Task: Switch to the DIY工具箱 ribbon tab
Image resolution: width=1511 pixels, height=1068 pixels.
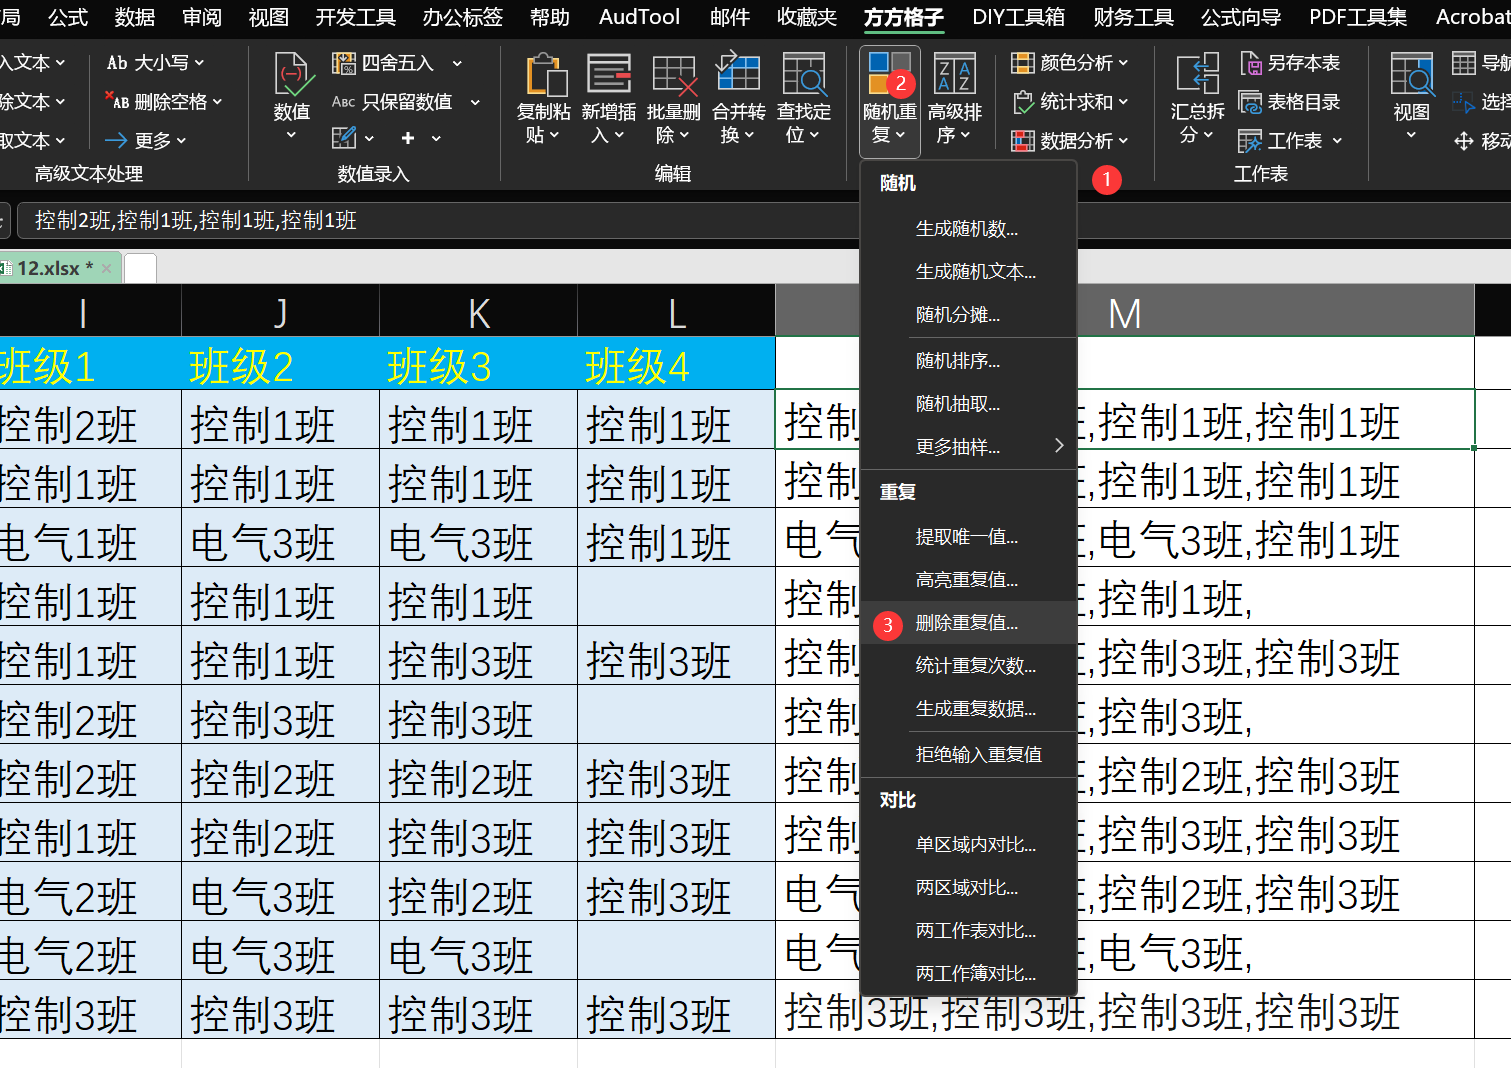Action: [1018, 17]
